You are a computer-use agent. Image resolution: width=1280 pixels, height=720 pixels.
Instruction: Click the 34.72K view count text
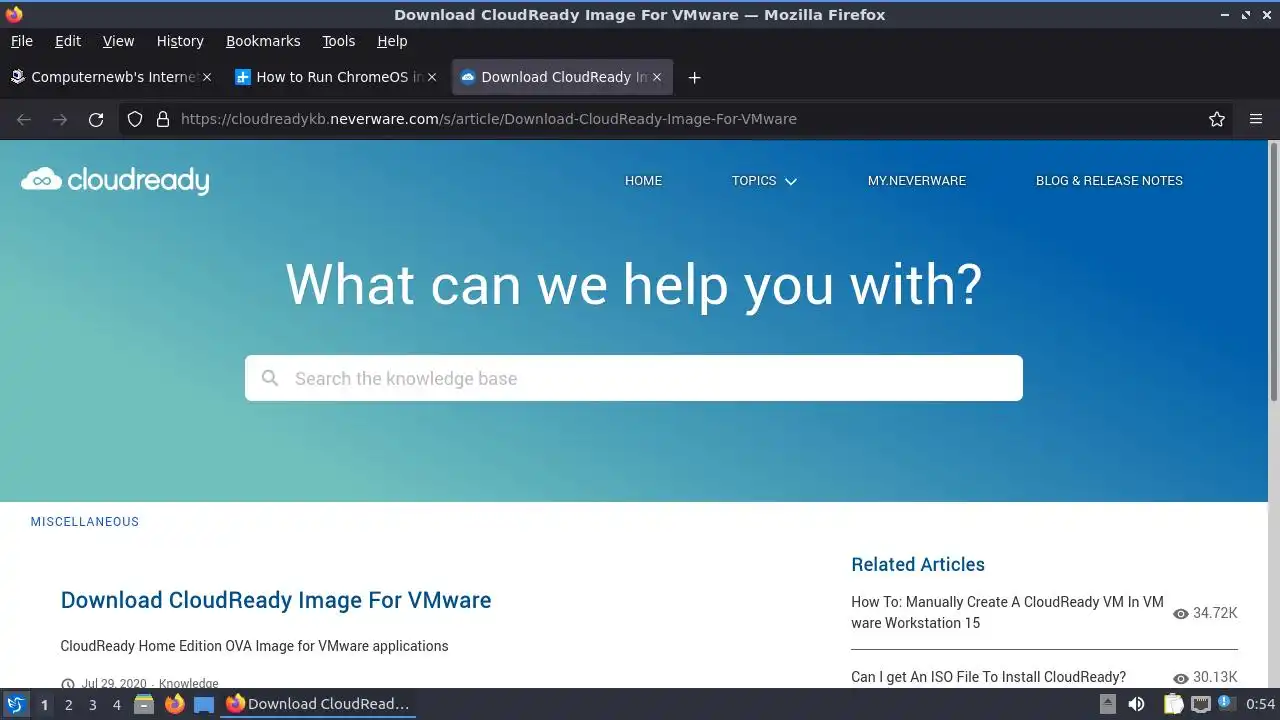click(1215, 613)
